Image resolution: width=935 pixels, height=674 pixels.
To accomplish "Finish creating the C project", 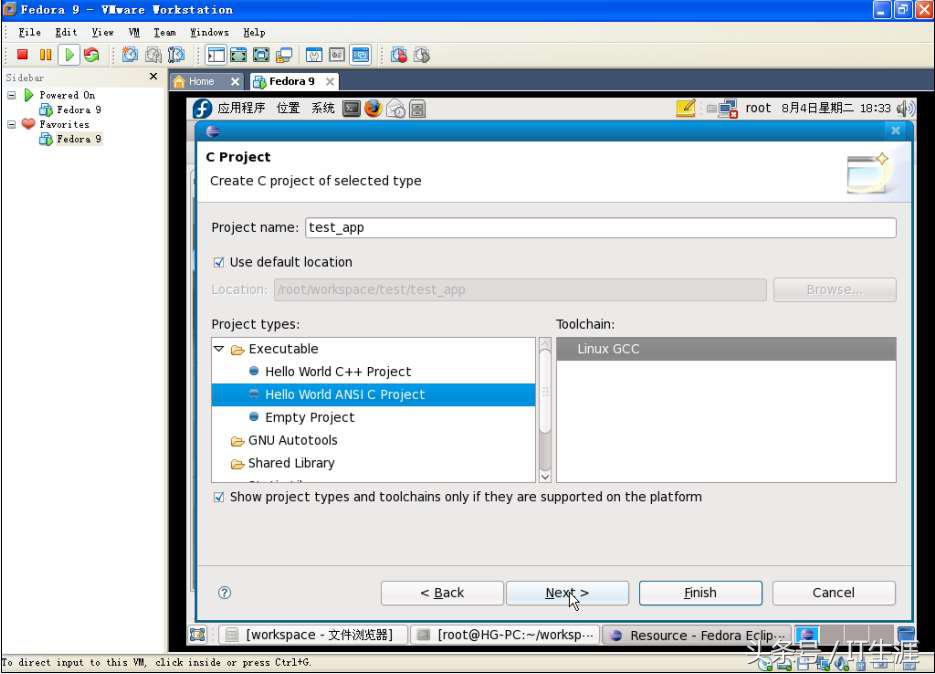I will [x=700, y=592].
